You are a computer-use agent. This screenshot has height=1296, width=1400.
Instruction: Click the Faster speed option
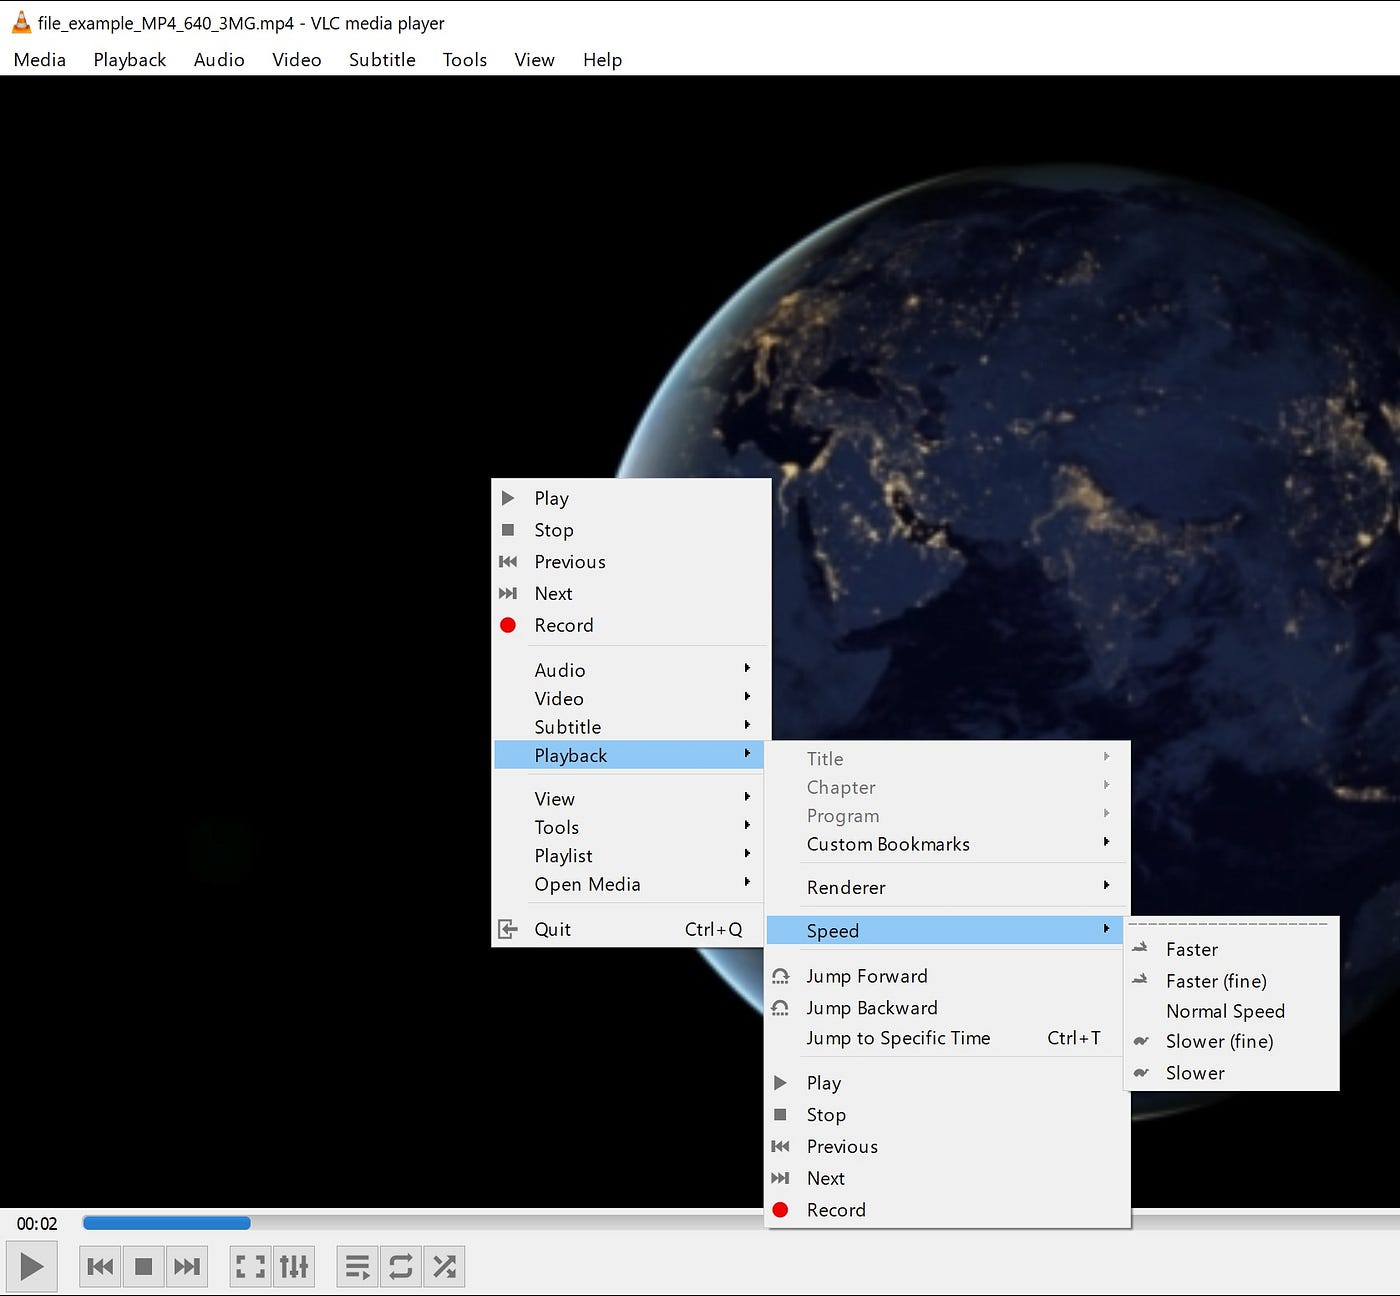pos(1192,949)
